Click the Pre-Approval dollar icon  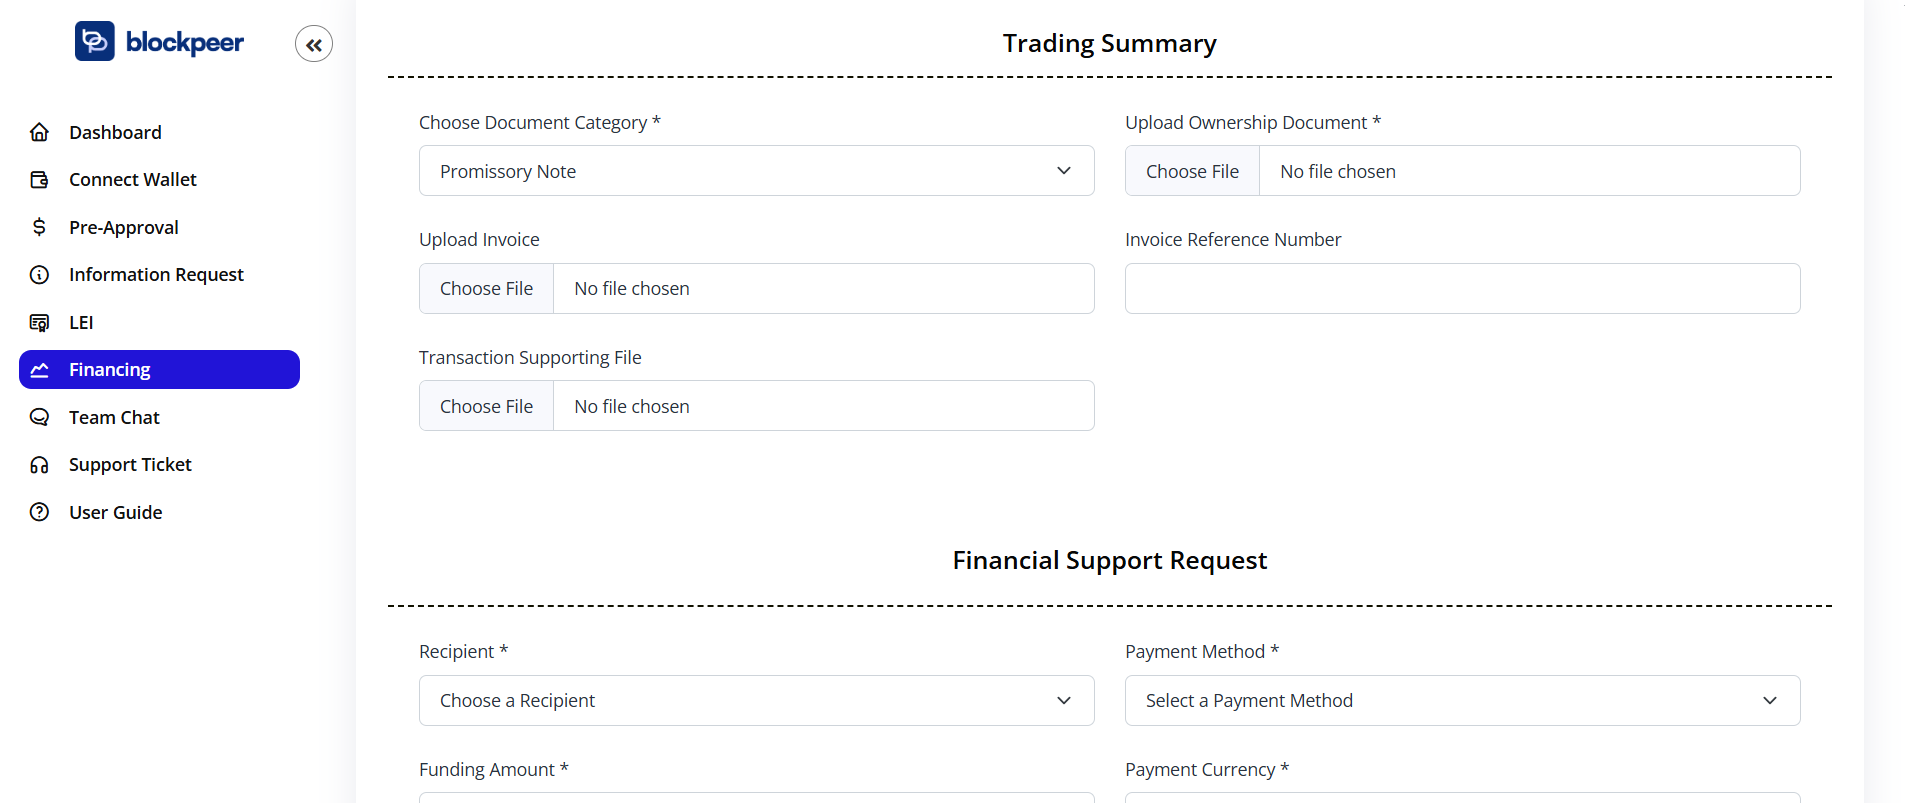tap(40, 227)
